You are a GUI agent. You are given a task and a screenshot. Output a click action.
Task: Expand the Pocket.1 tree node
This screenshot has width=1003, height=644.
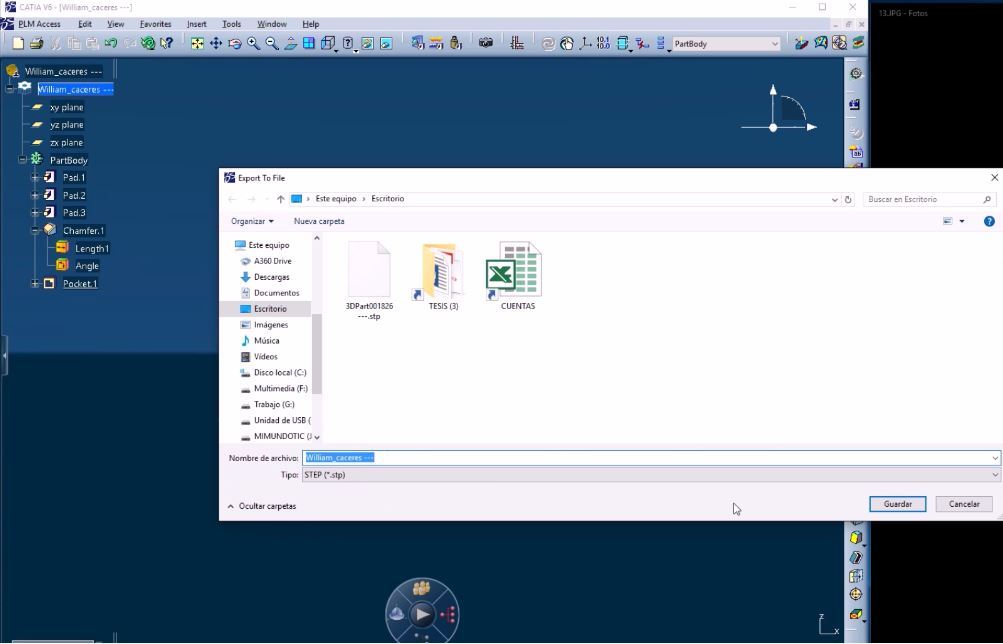click(36, 284)
